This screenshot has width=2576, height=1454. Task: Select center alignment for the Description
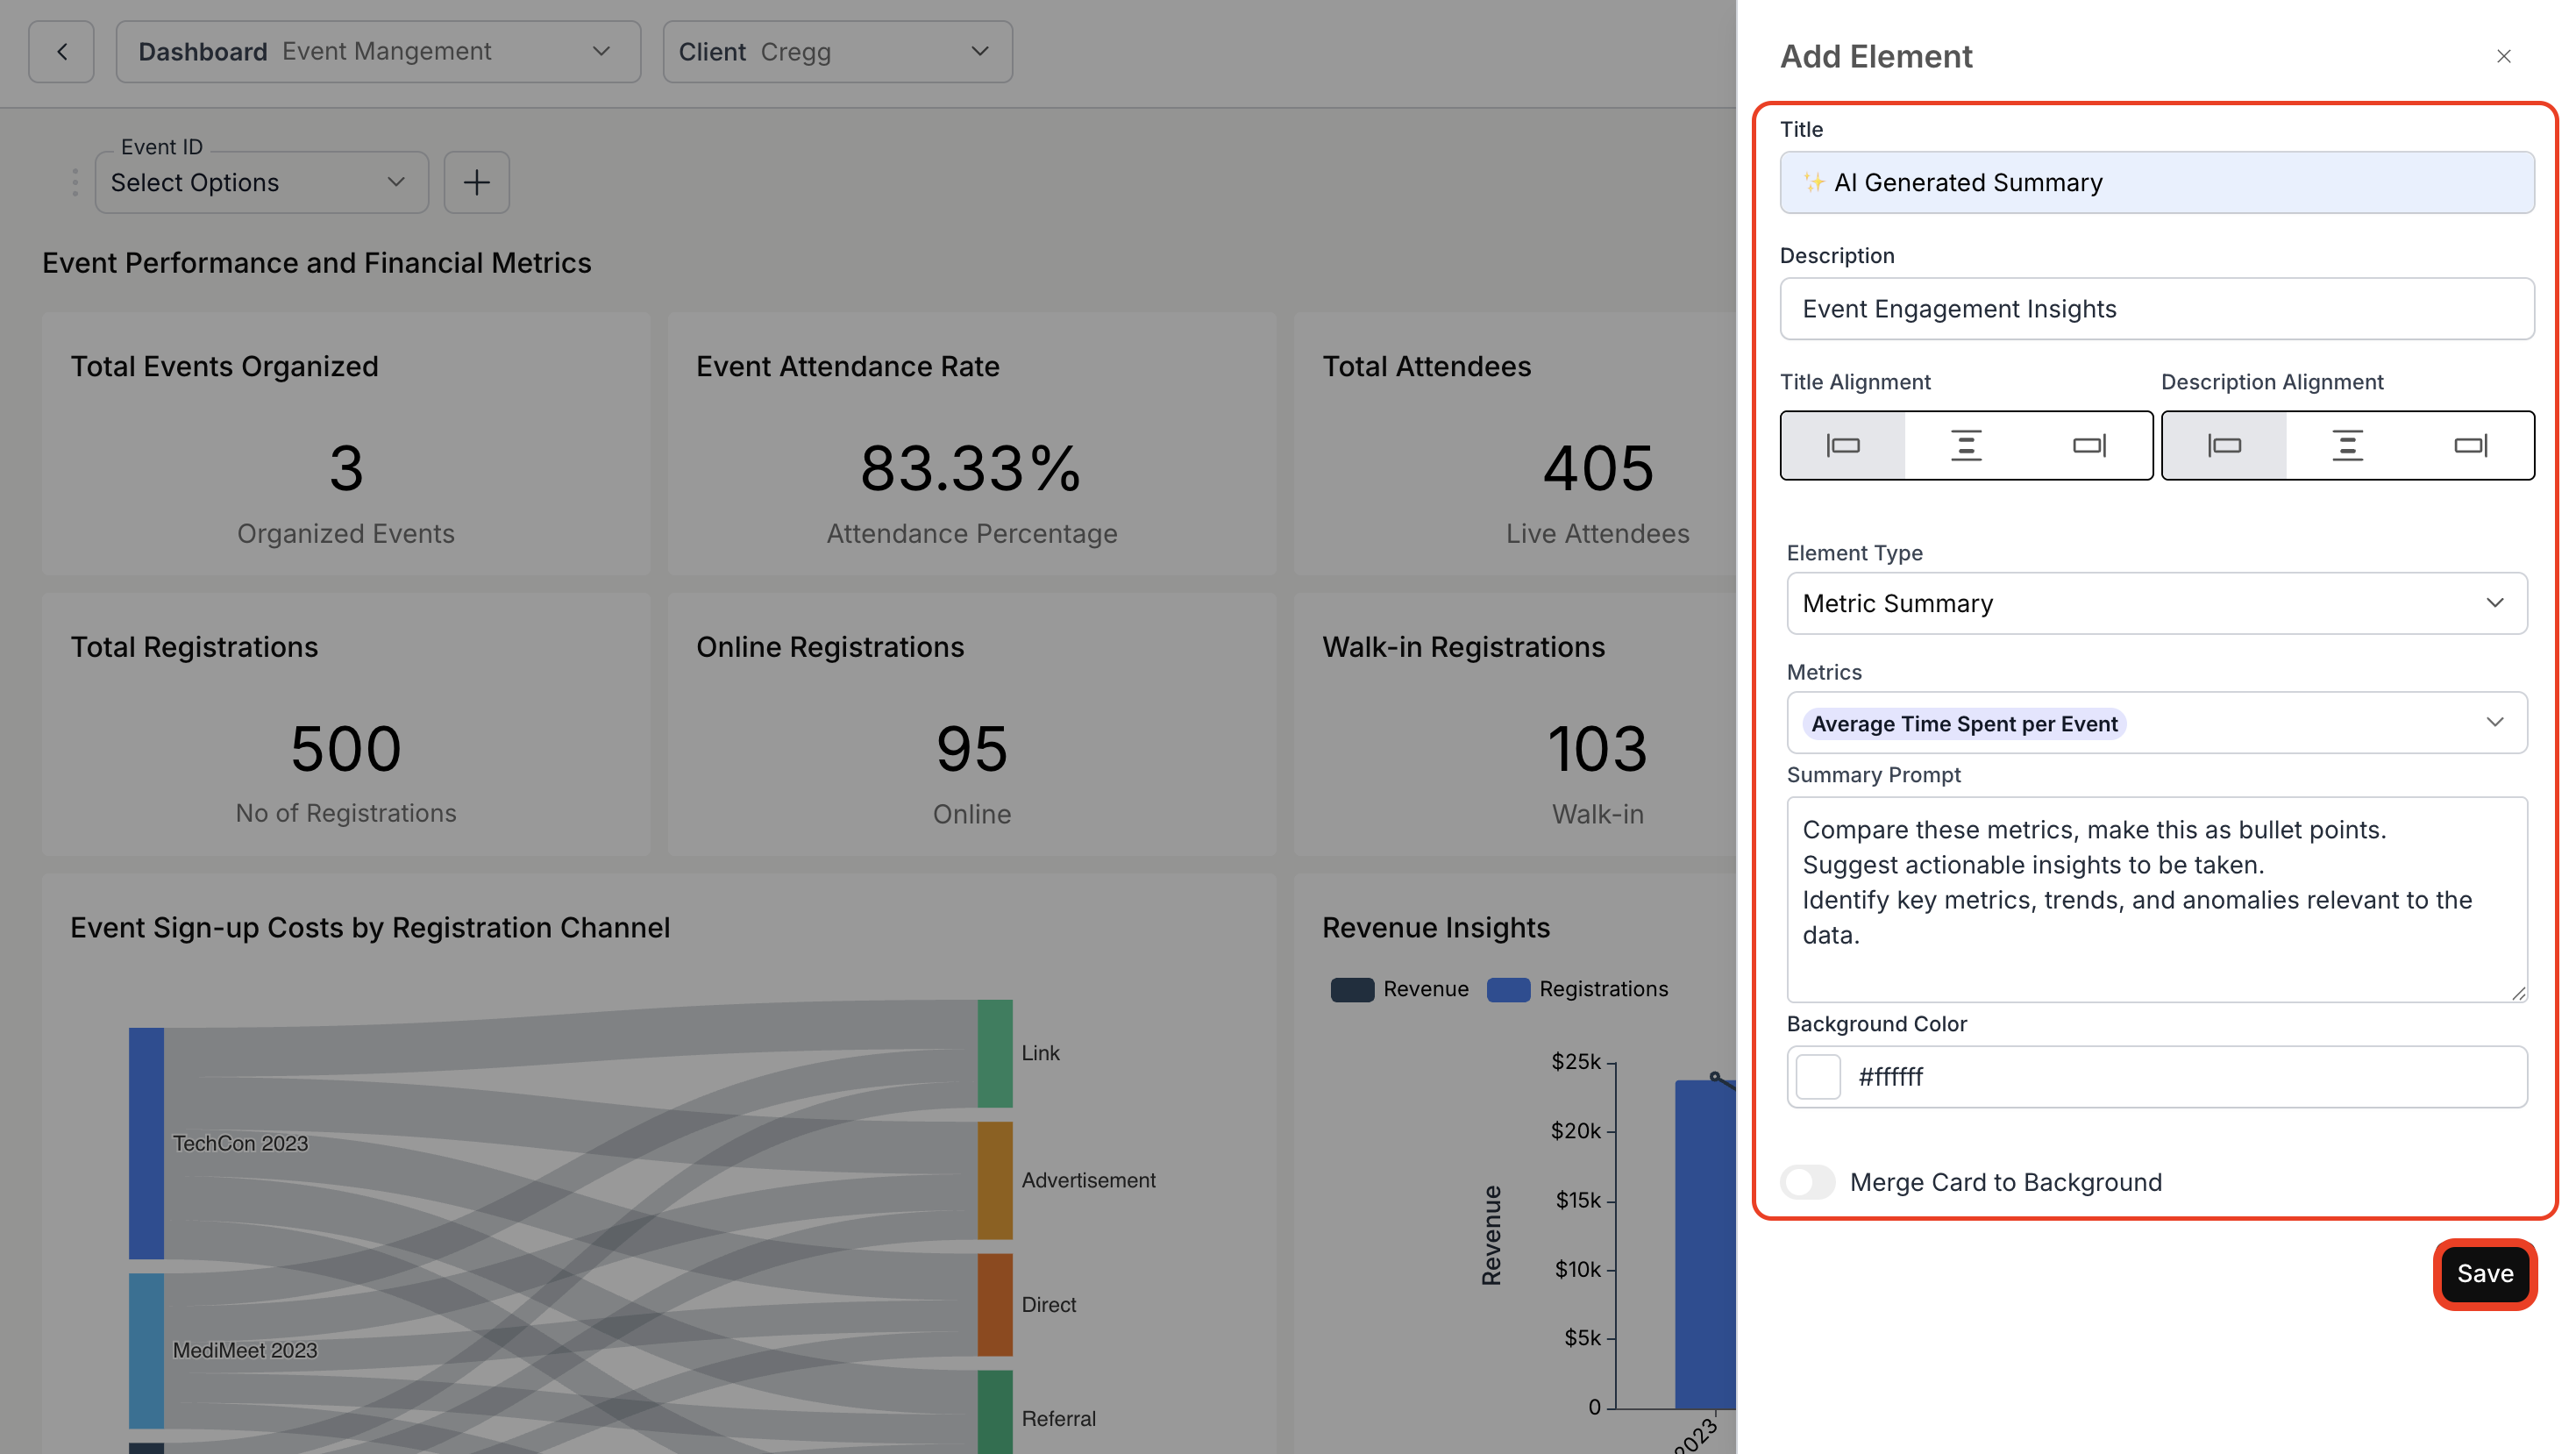[x=2348, y=446]
